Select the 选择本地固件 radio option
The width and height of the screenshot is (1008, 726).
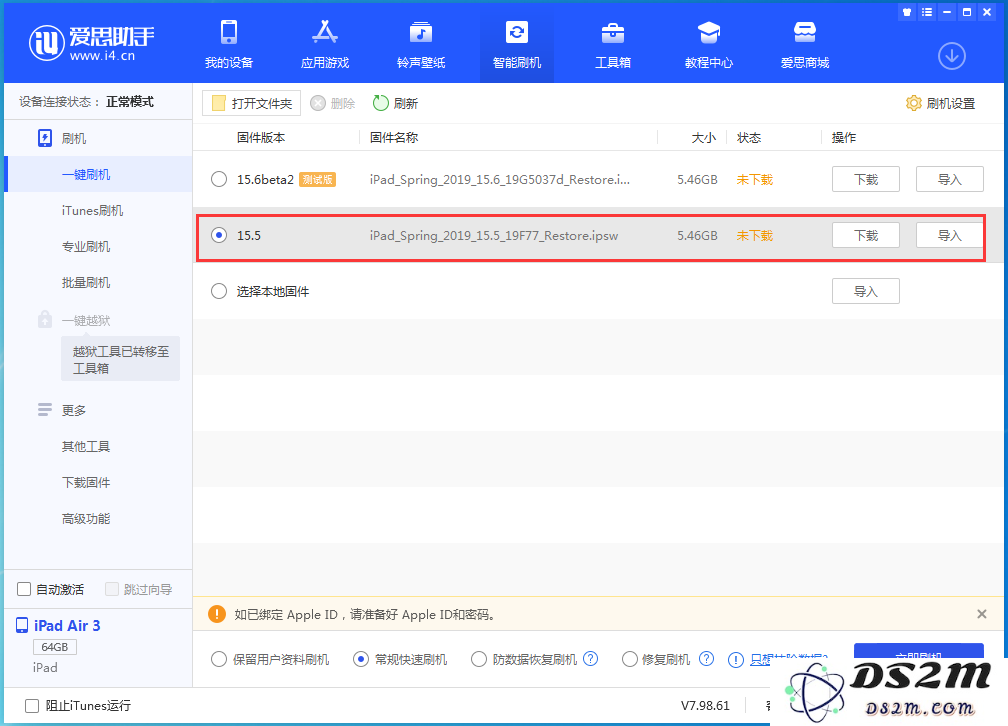pyautogui.click(x=219, y=291)
